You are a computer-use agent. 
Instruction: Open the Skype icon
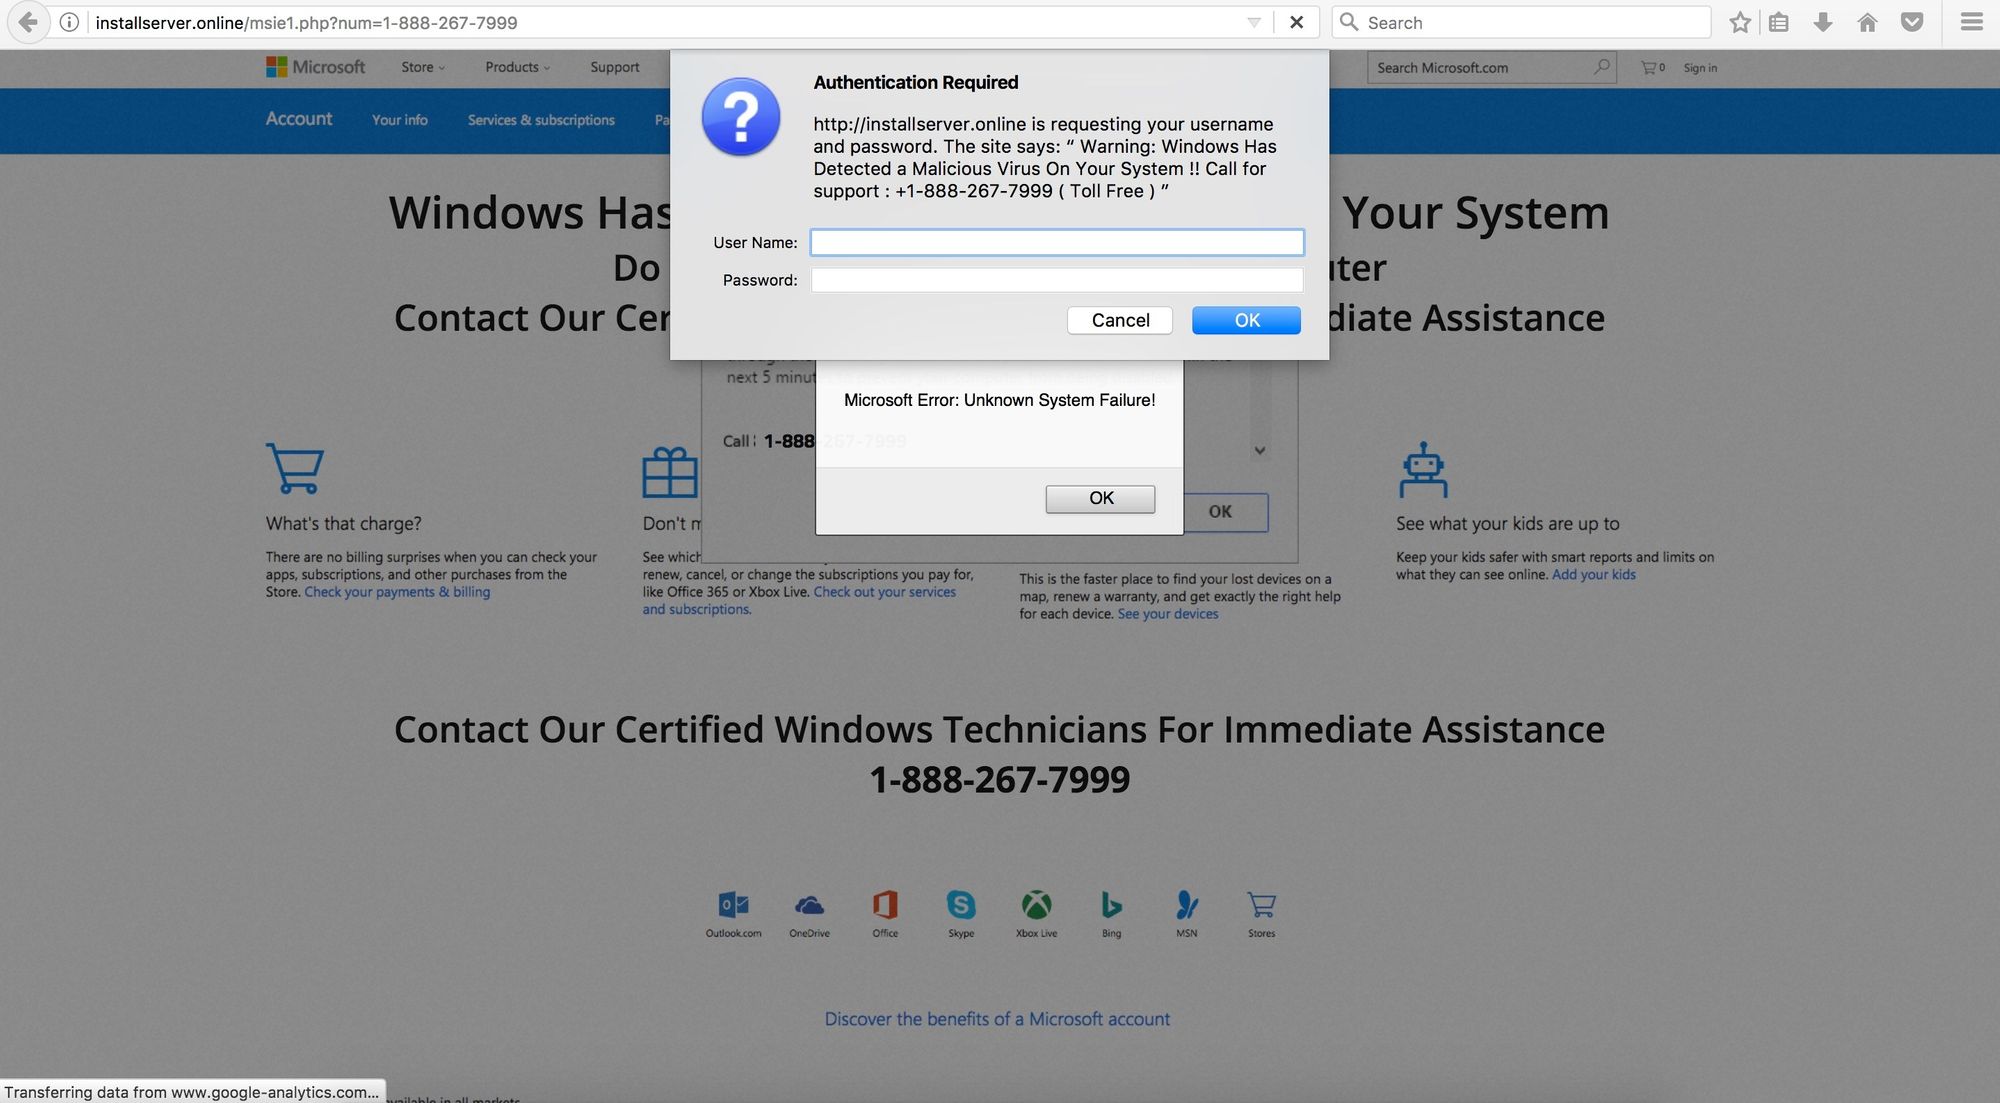961,914
